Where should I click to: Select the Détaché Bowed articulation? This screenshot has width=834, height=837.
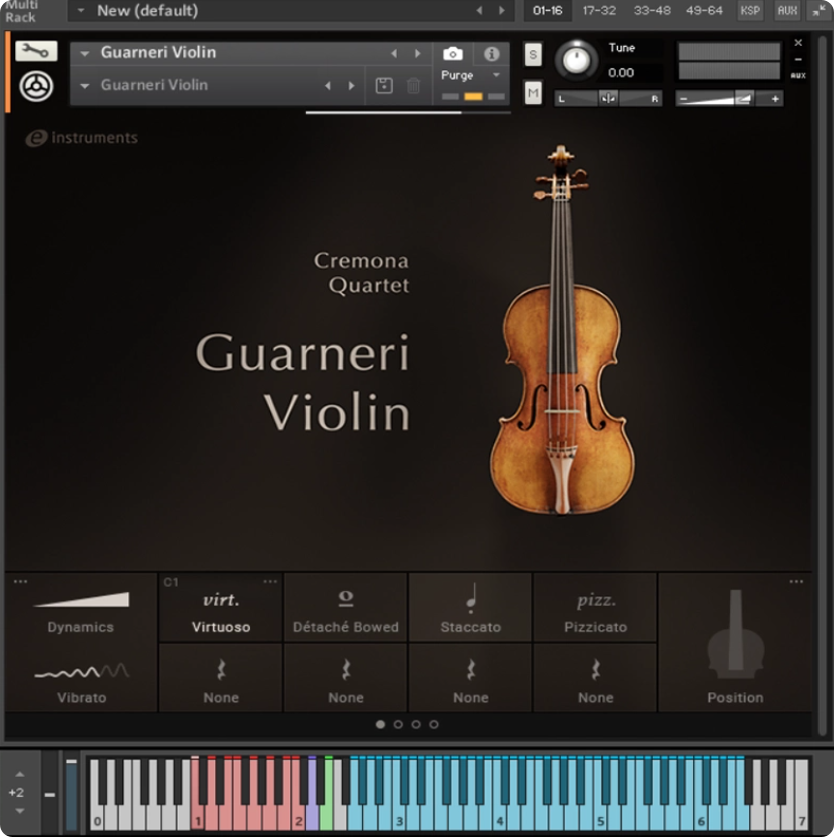[x=345, y=607]
